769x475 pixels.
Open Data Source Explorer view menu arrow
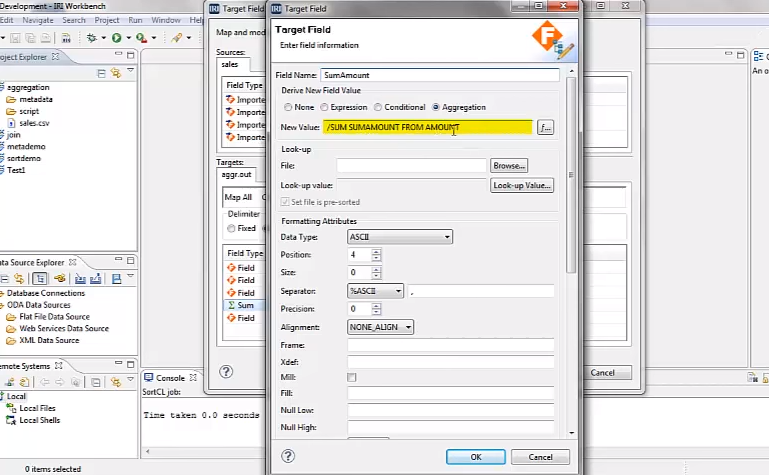pyautogui.click(x=130, y=276)
